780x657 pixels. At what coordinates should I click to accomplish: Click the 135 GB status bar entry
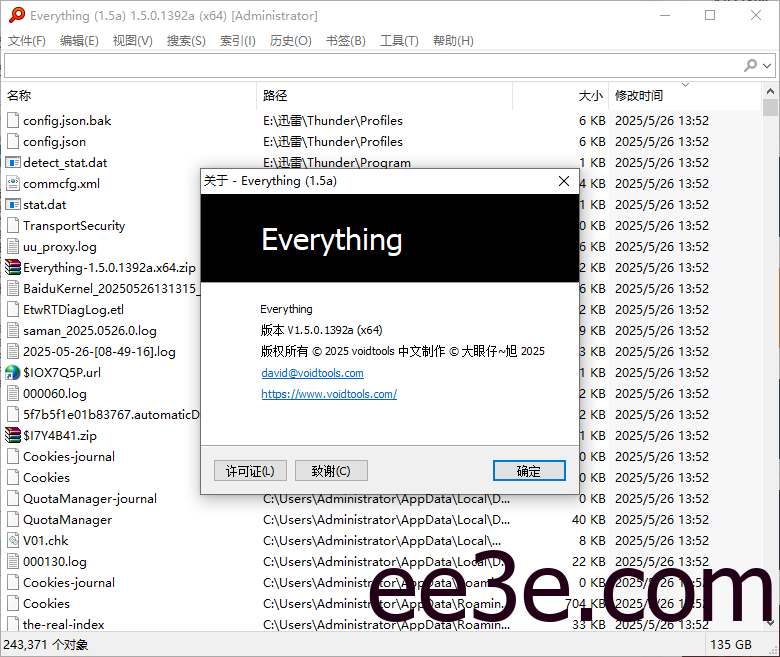pyautogui.click(x=731, y=645)
